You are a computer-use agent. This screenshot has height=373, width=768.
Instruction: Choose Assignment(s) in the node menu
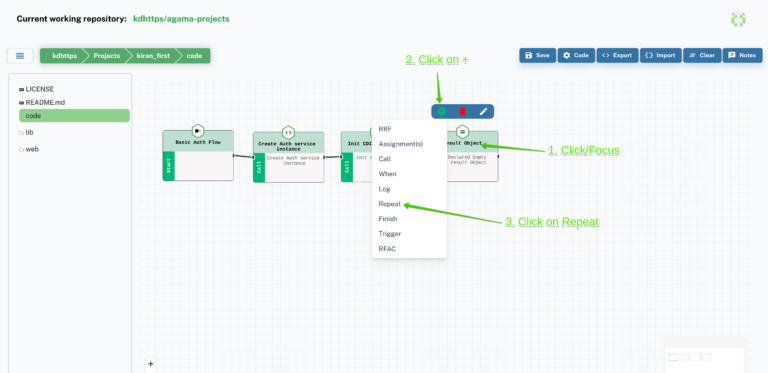[x=401, y=144]
